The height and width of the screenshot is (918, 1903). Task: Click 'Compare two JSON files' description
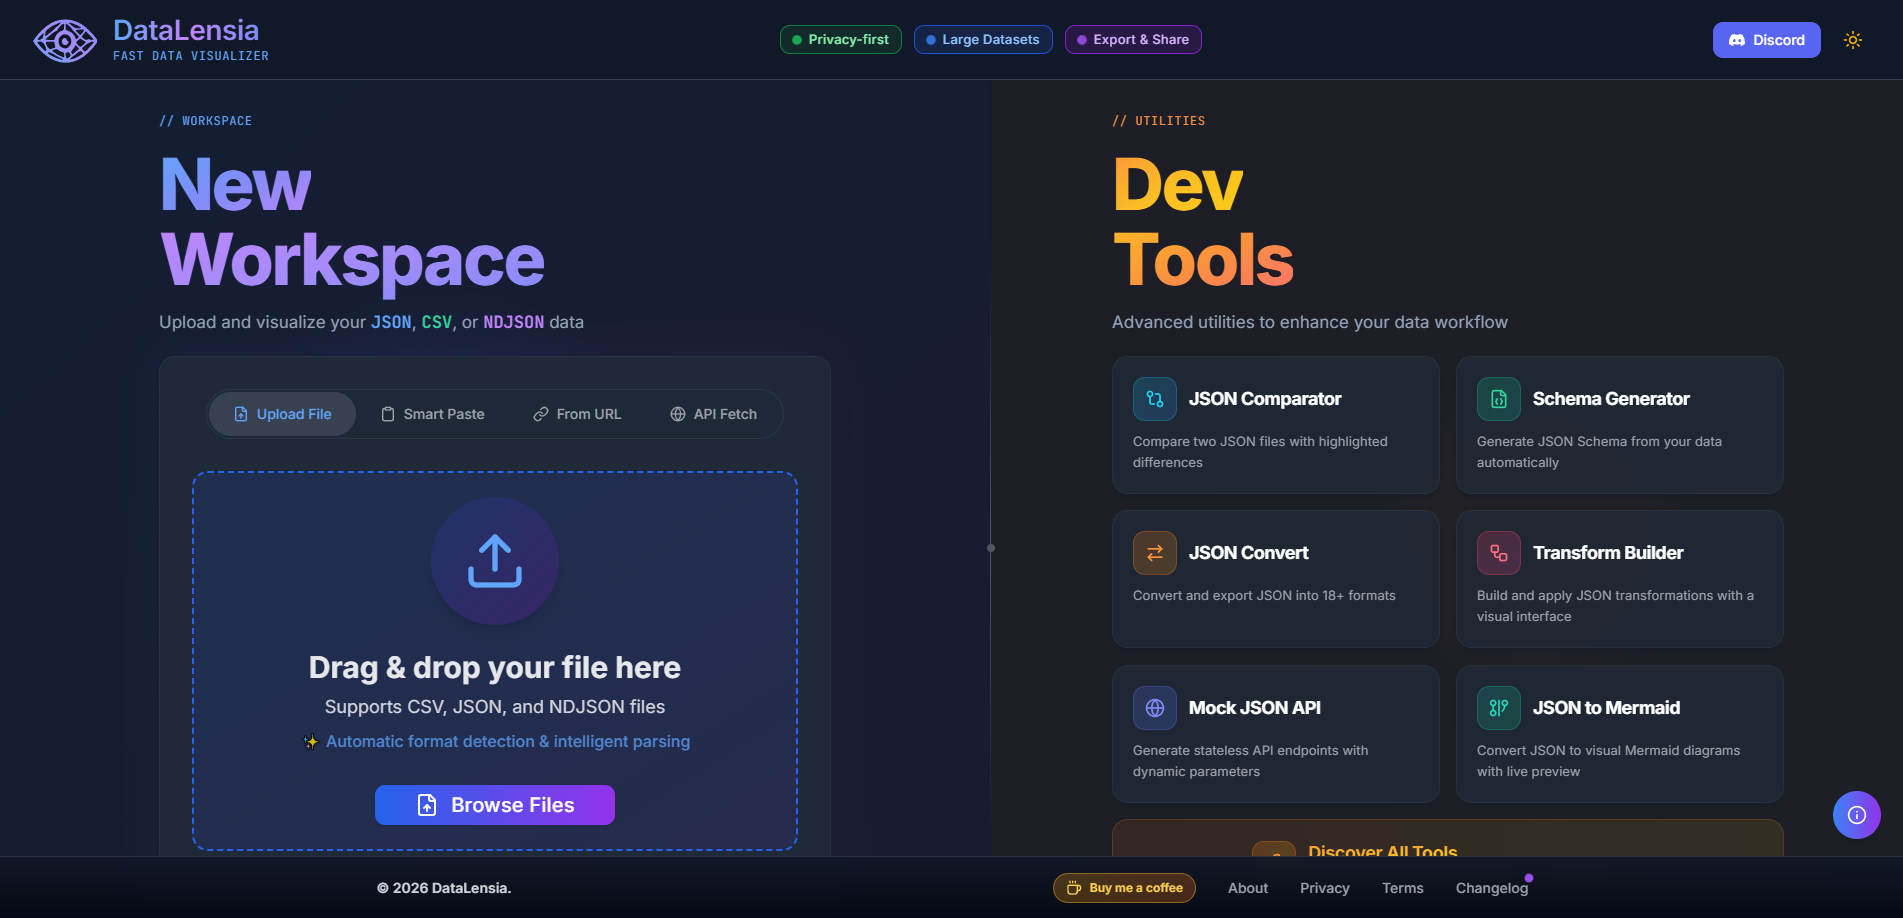pyautogui.click(x=1260, y=452)
